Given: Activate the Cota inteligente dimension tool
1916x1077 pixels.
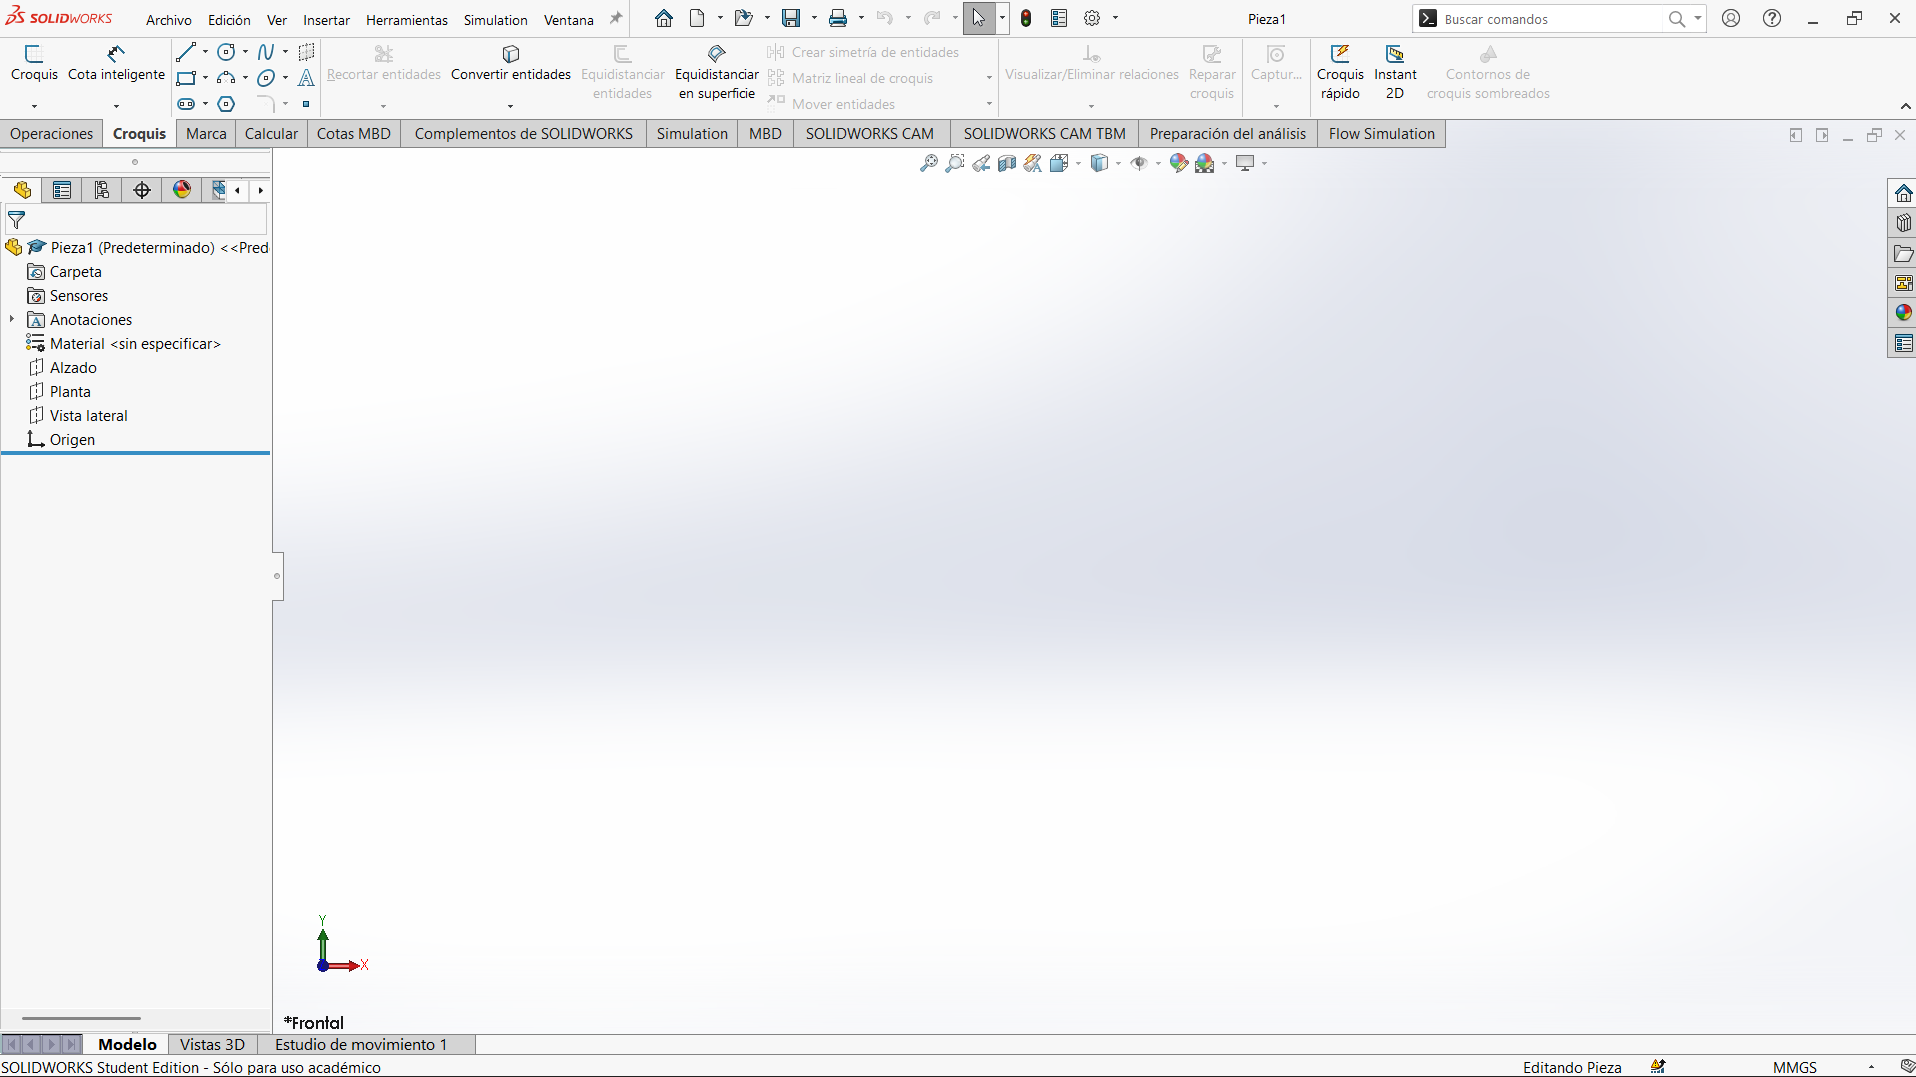Looking at the screenshot, I should coord(116,63).
